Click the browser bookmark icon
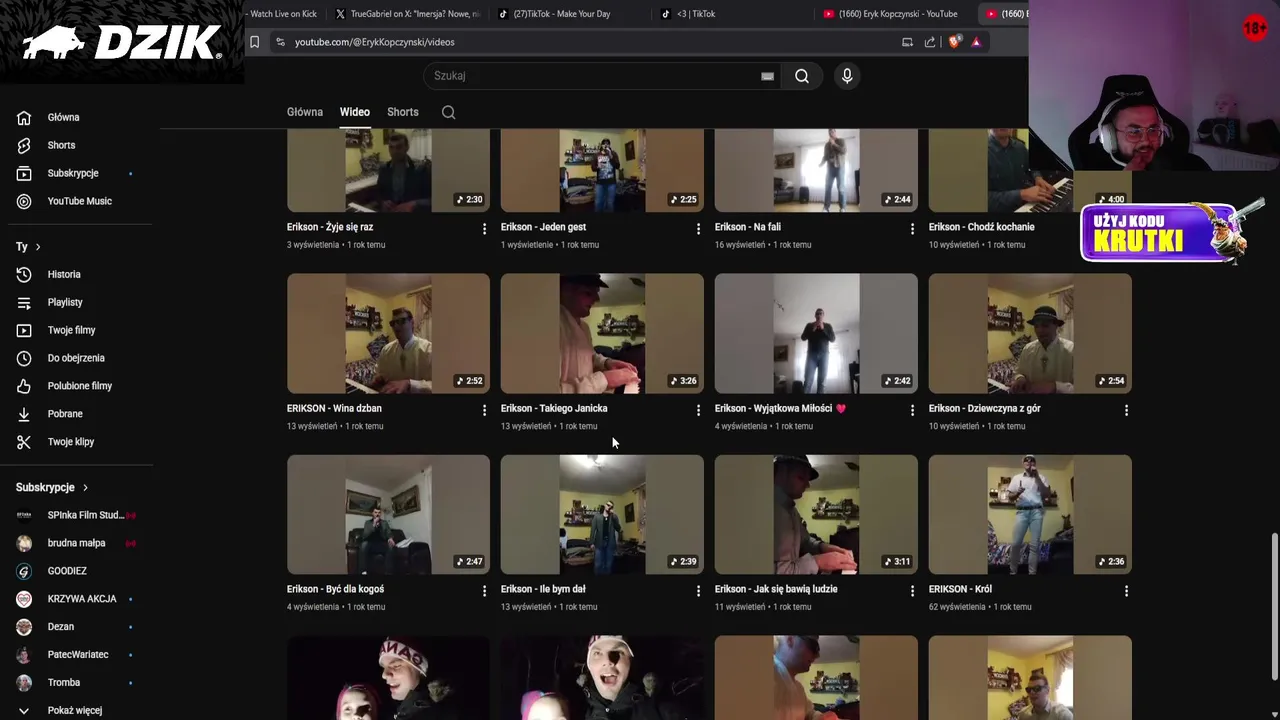1280x720 pixels. point(254,42)
